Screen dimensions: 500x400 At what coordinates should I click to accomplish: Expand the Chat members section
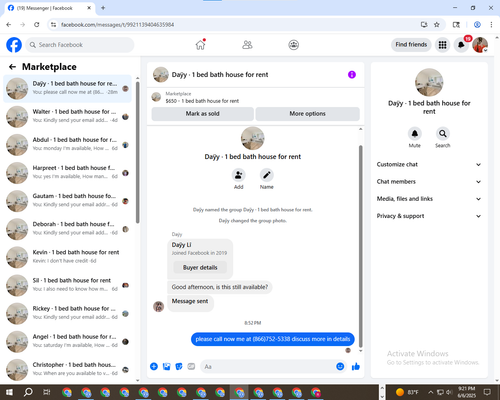coord(429,182)
